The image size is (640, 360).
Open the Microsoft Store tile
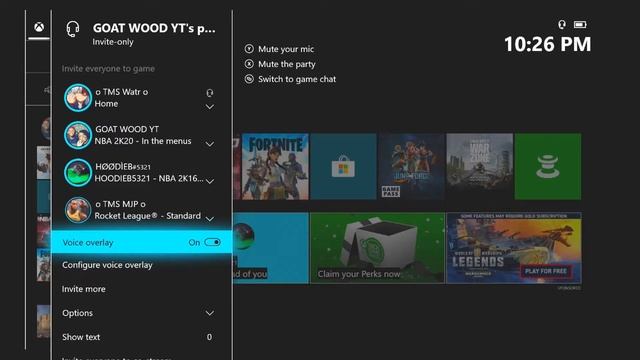pos(343,166)
